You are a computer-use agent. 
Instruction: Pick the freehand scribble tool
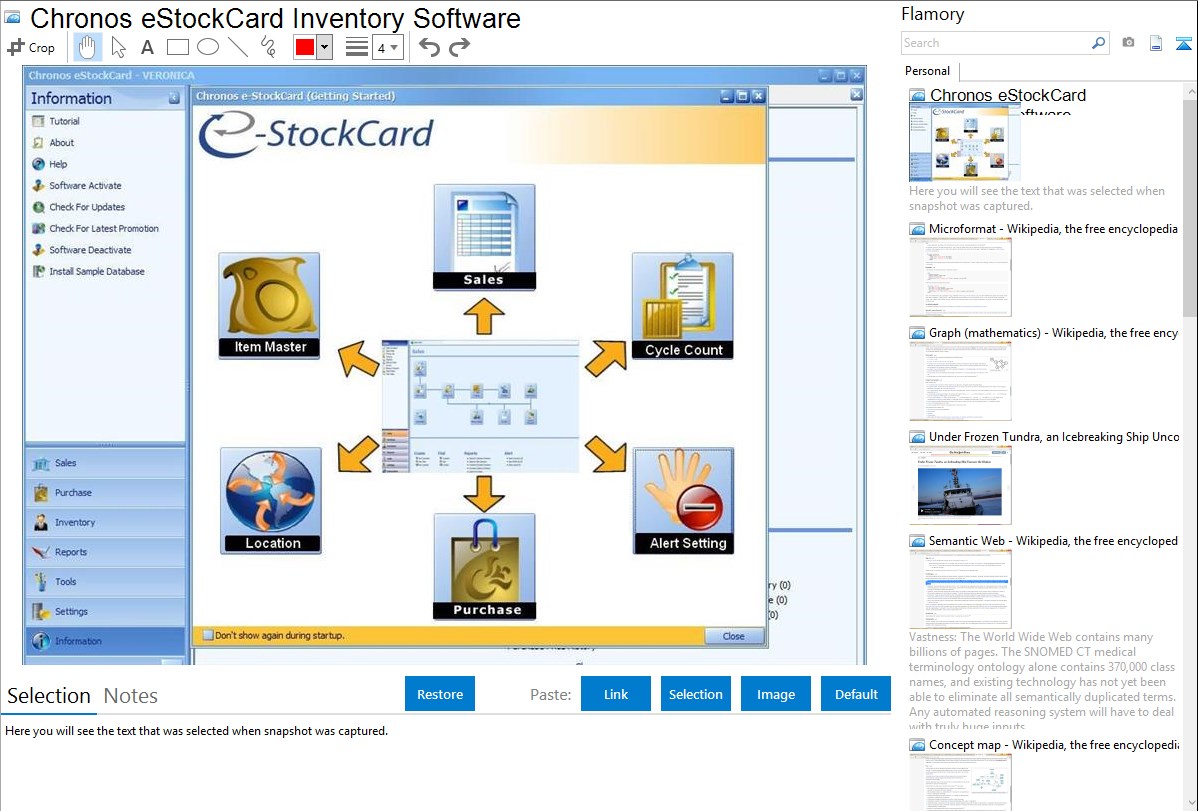pyautogui.click(x=268, y=47)
